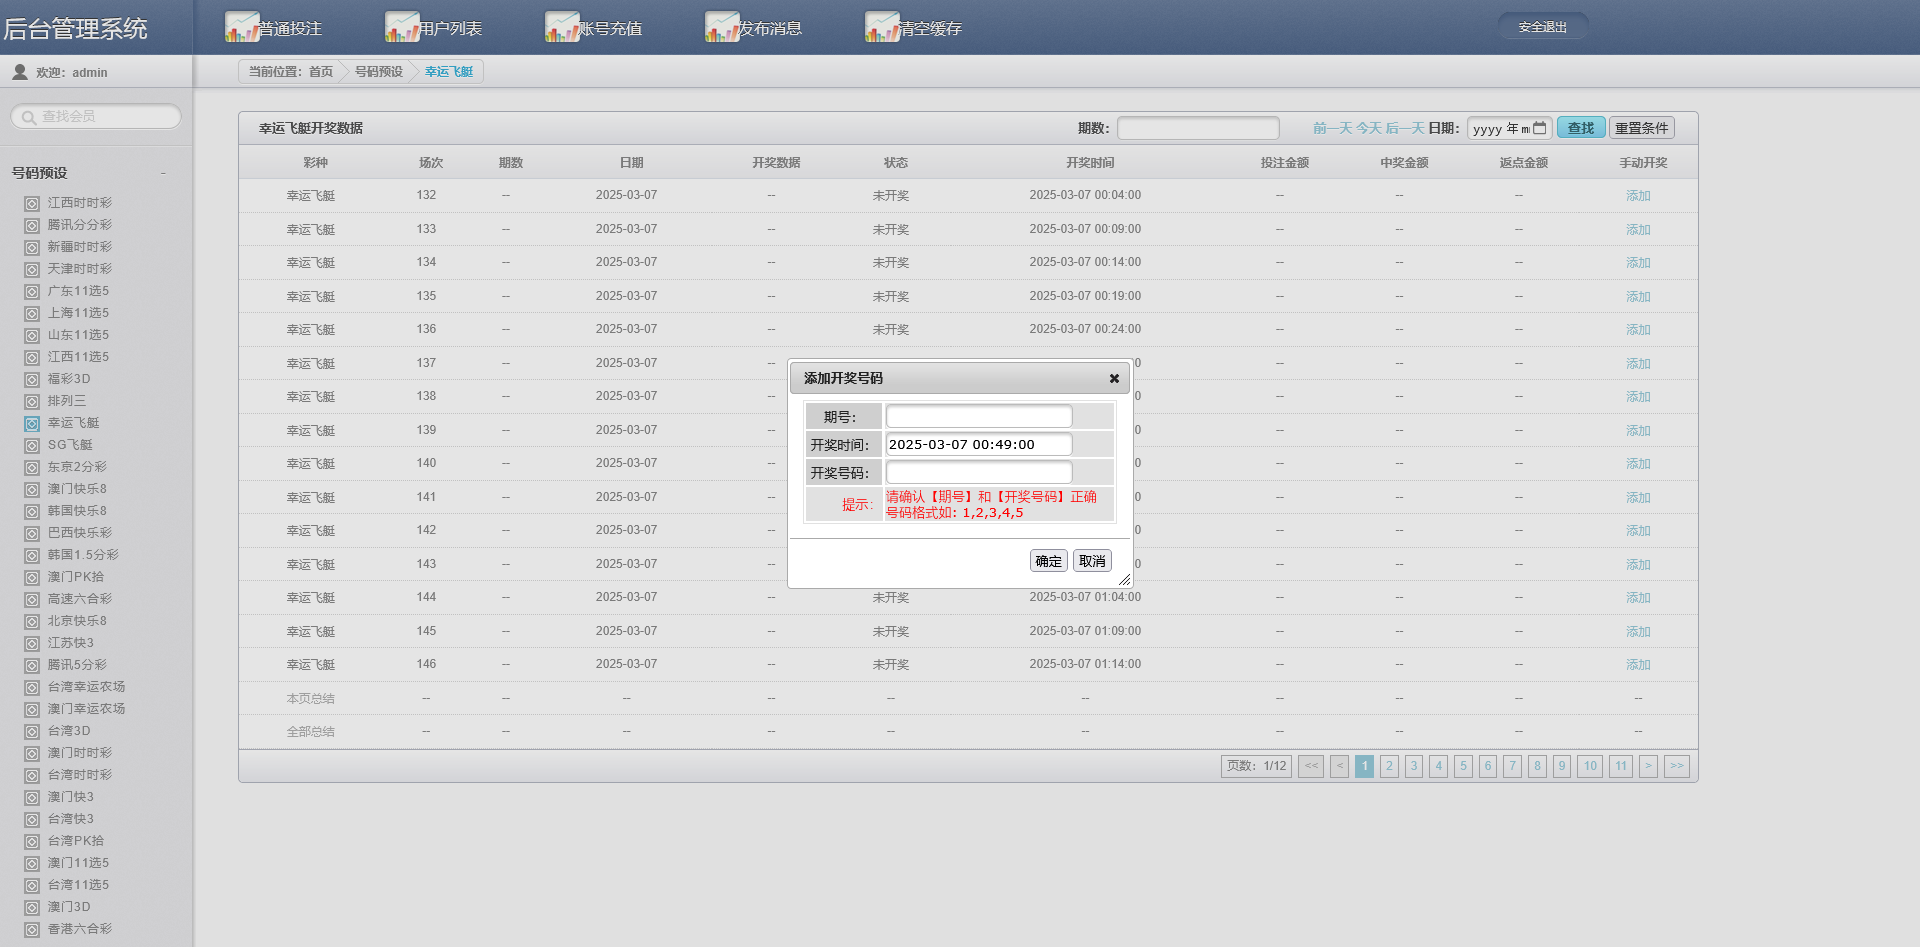Open 用户列表 from top navigation icon
Viewport: 1920px width, 947px height.
402,27
